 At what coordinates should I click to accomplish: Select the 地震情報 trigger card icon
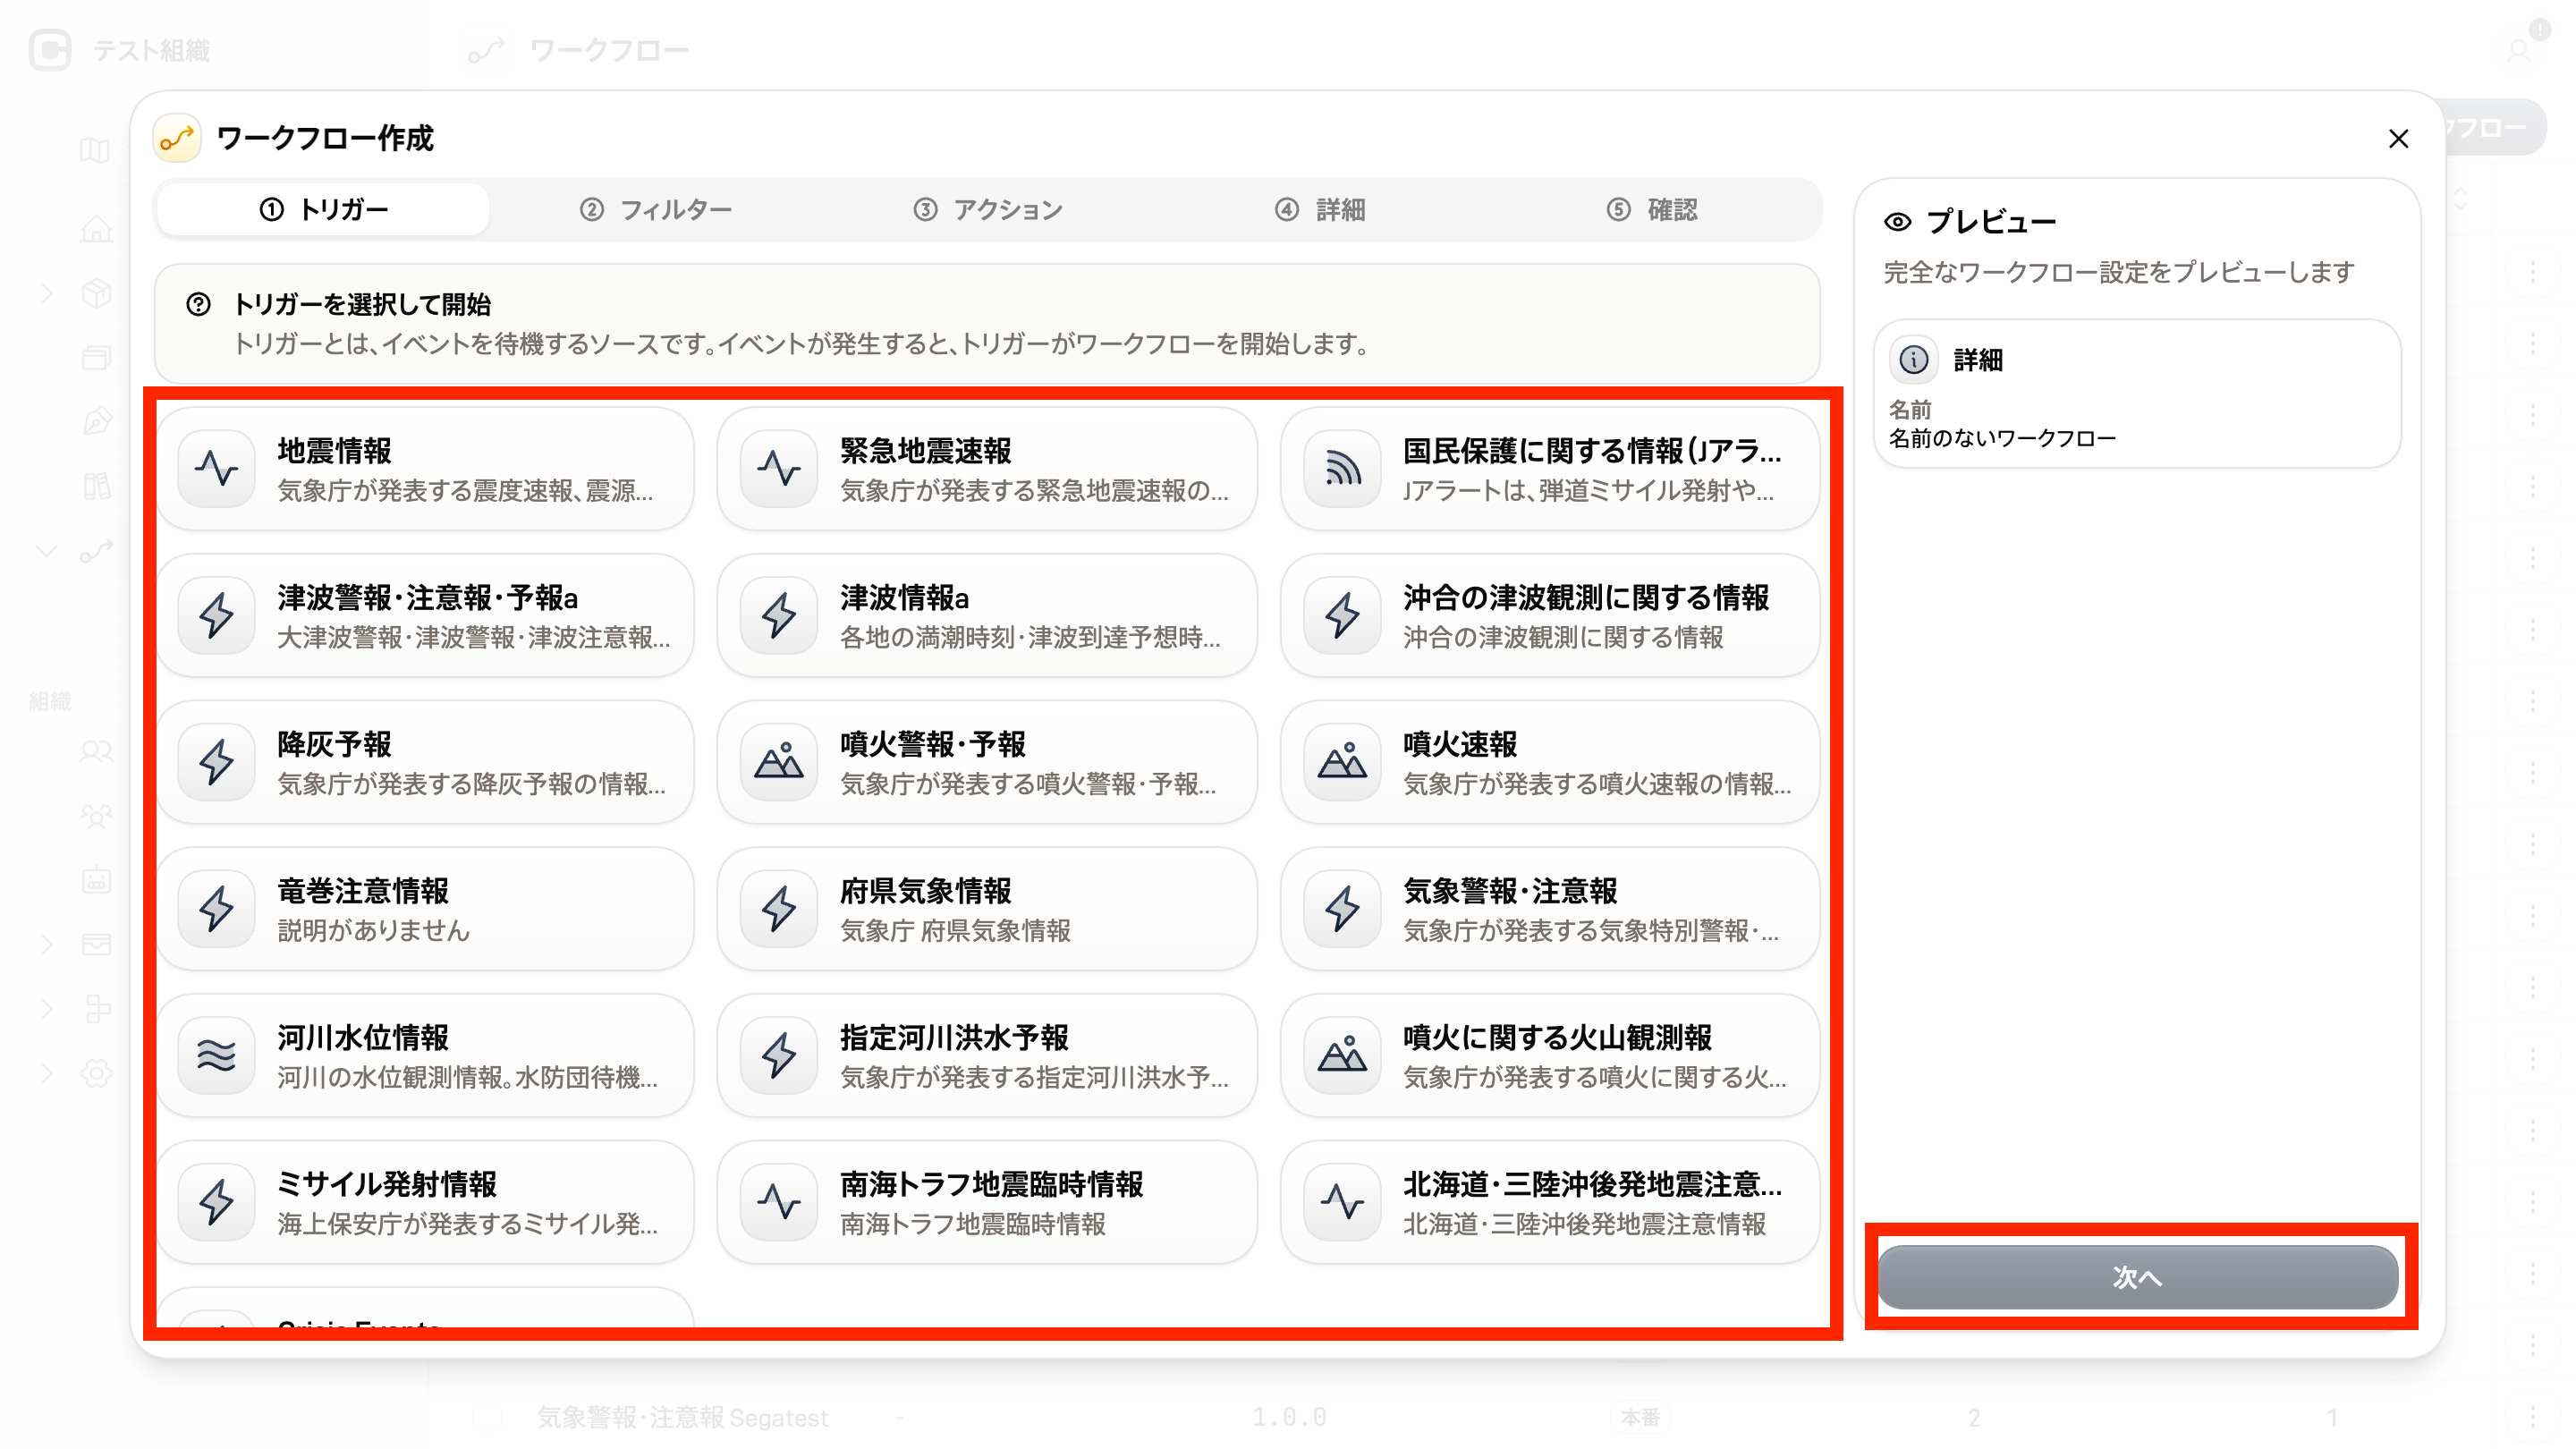click(216, 468)
